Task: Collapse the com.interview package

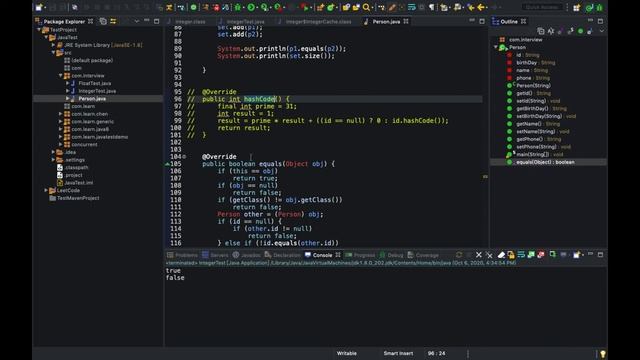Action: pyautogui.click(x=61, y=76)
